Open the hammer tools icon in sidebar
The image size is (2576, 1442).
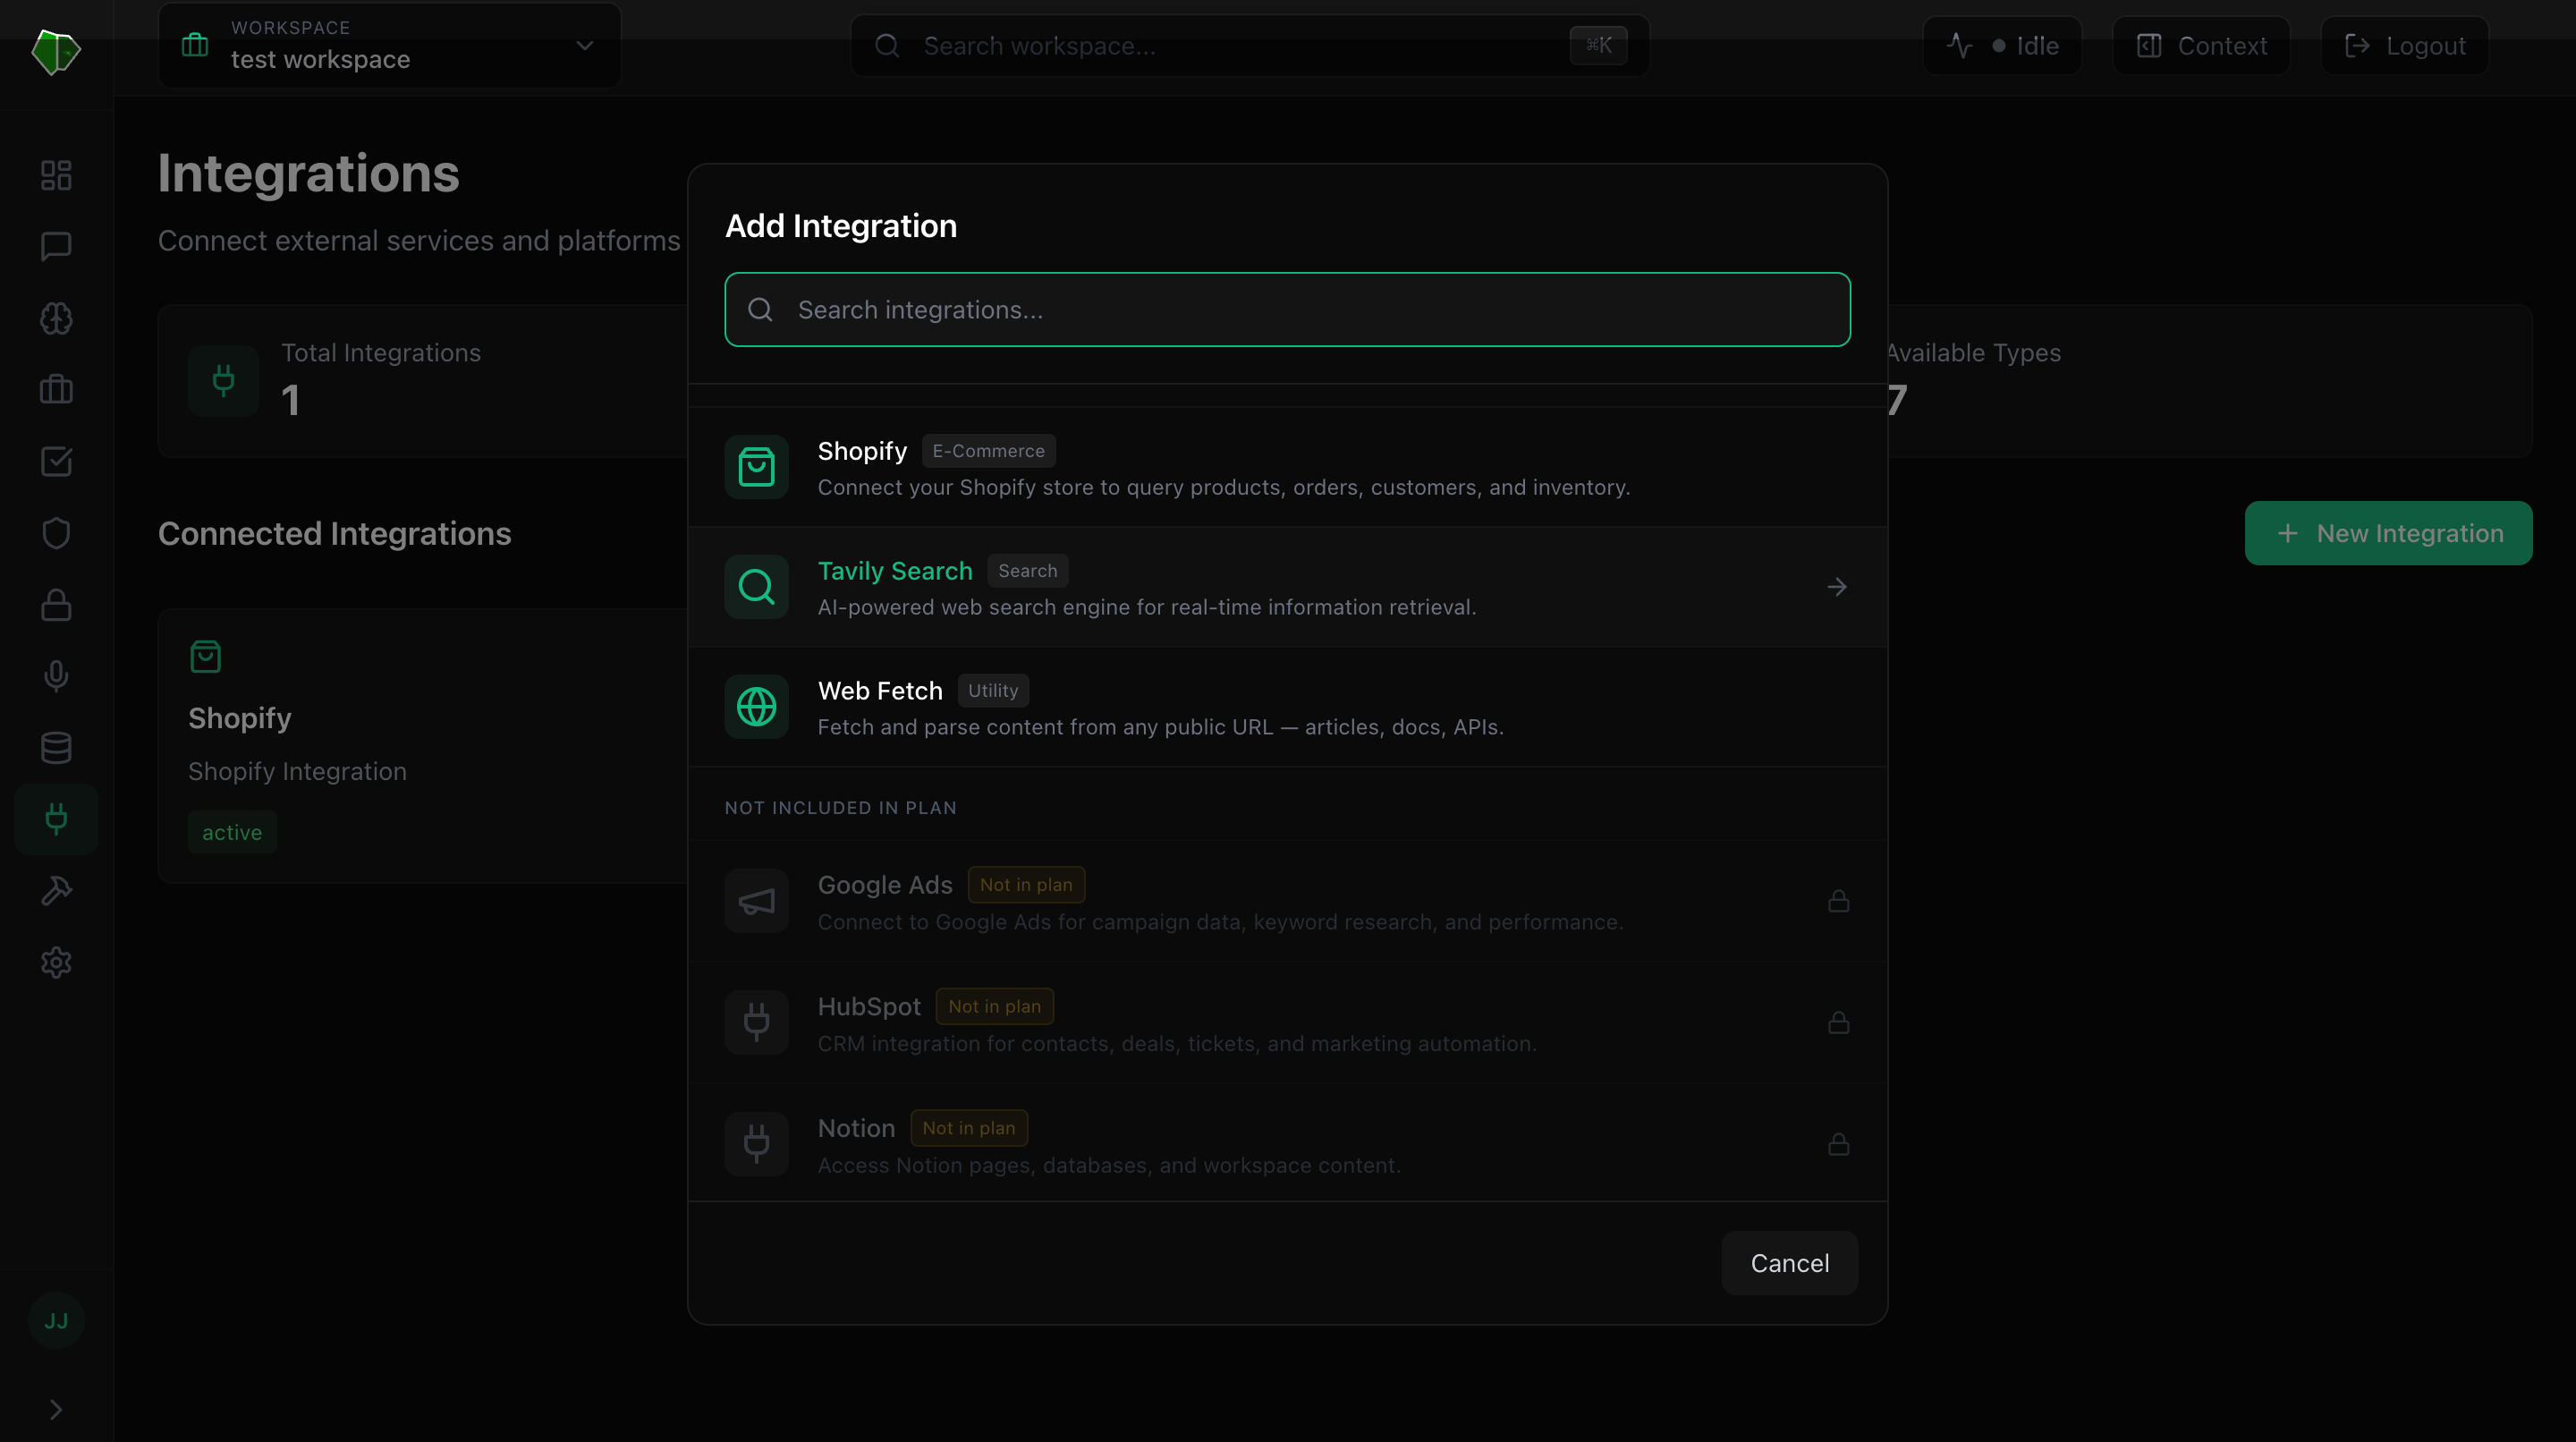(x=56, y=890)
